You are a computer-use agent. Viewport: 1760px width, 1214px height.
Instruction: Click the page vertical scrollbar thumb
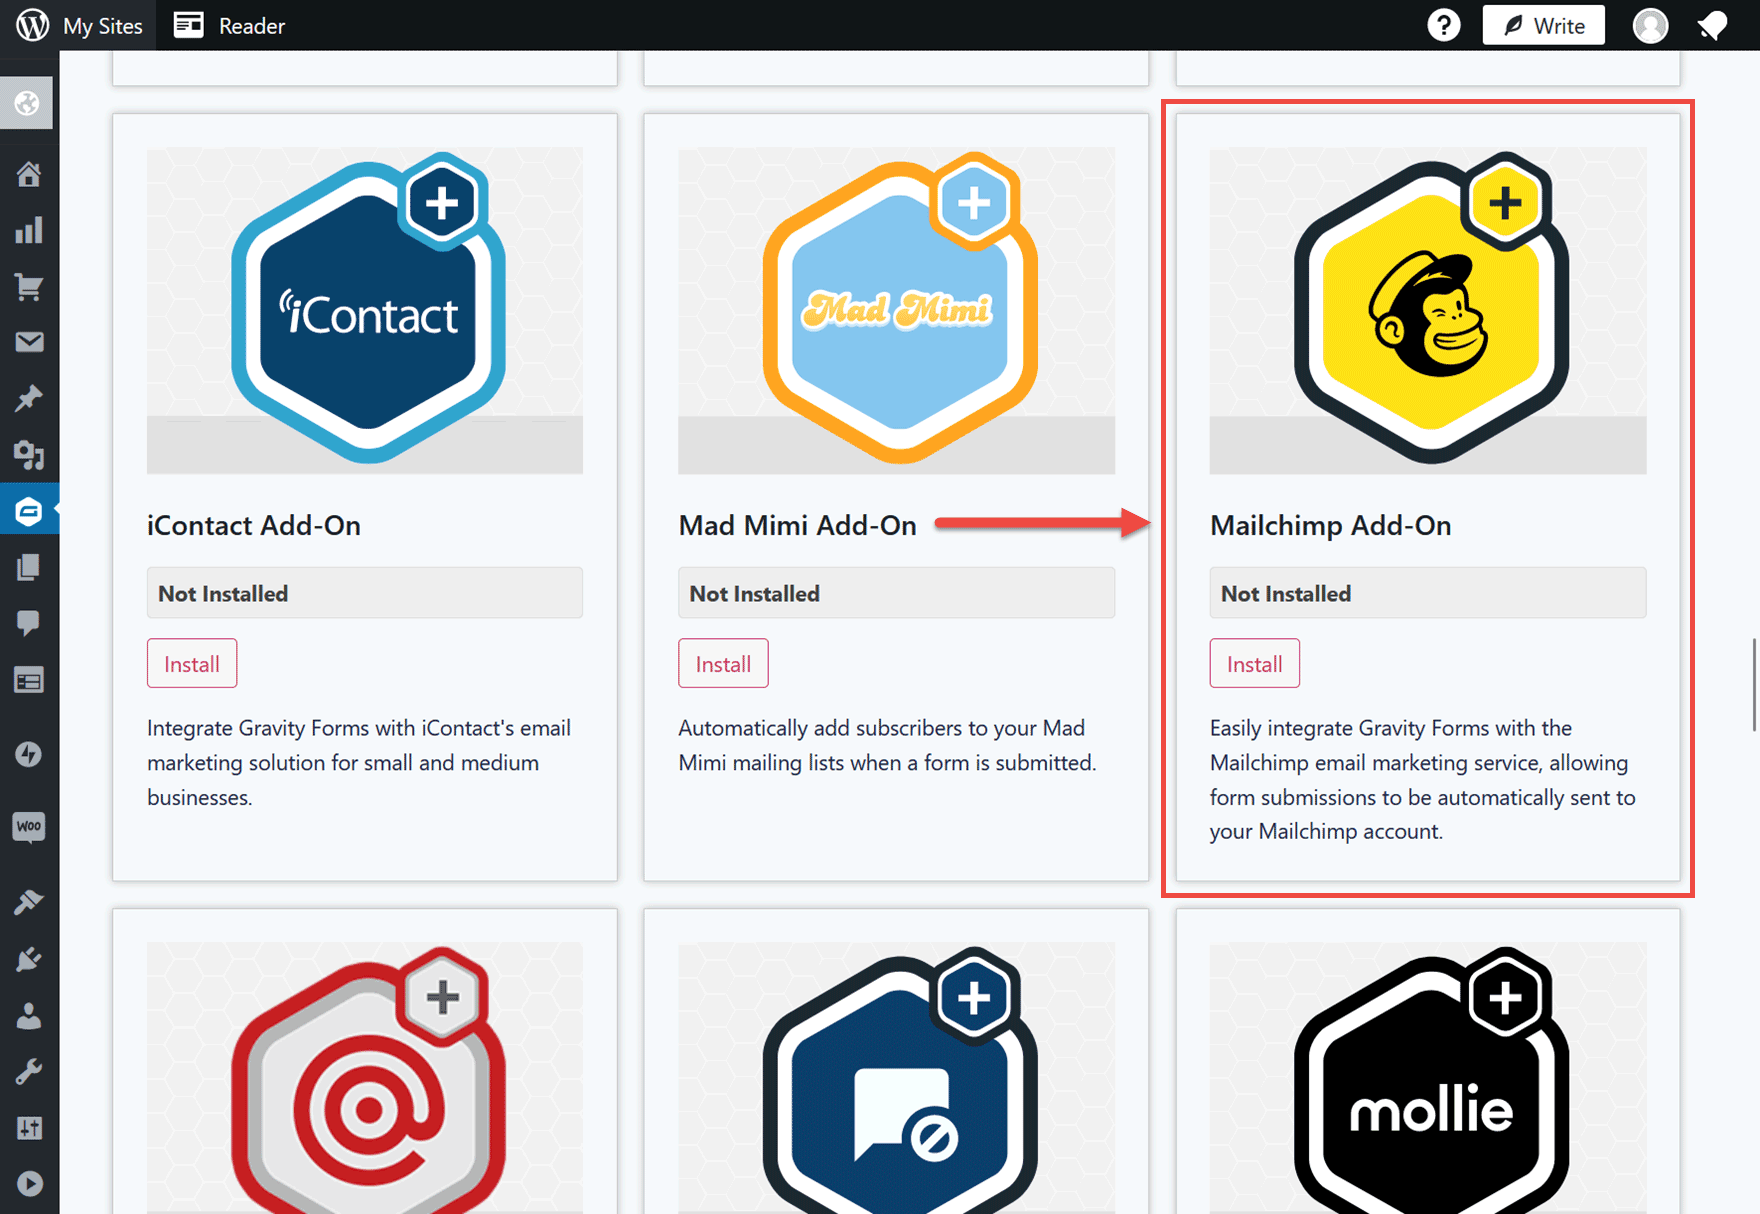[x=1754, y=686]
